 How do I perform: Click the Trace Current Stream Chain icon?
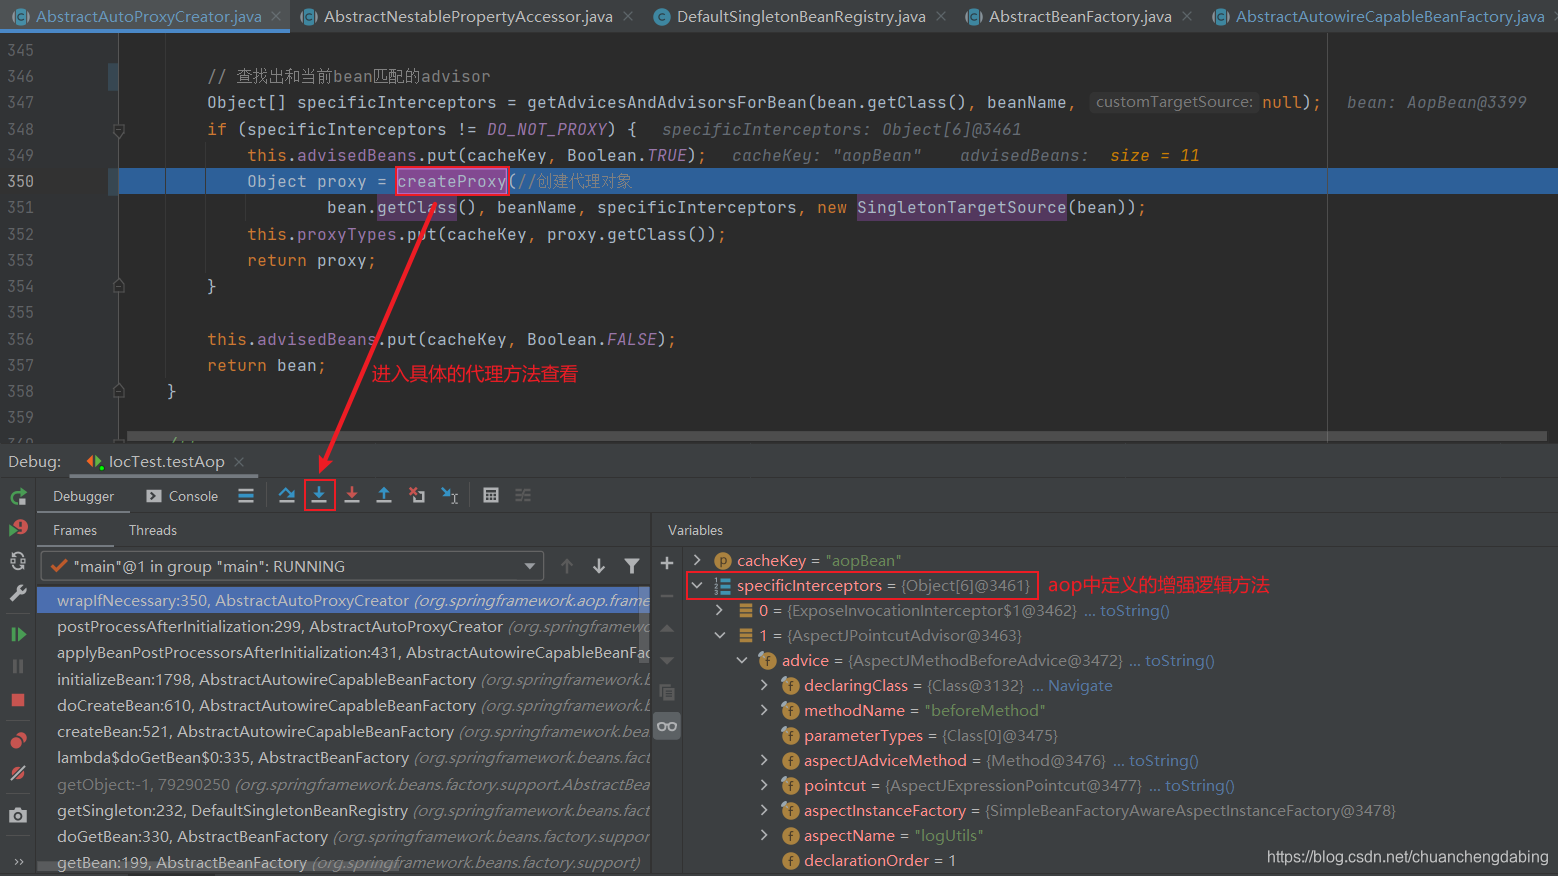pos(523,496)
